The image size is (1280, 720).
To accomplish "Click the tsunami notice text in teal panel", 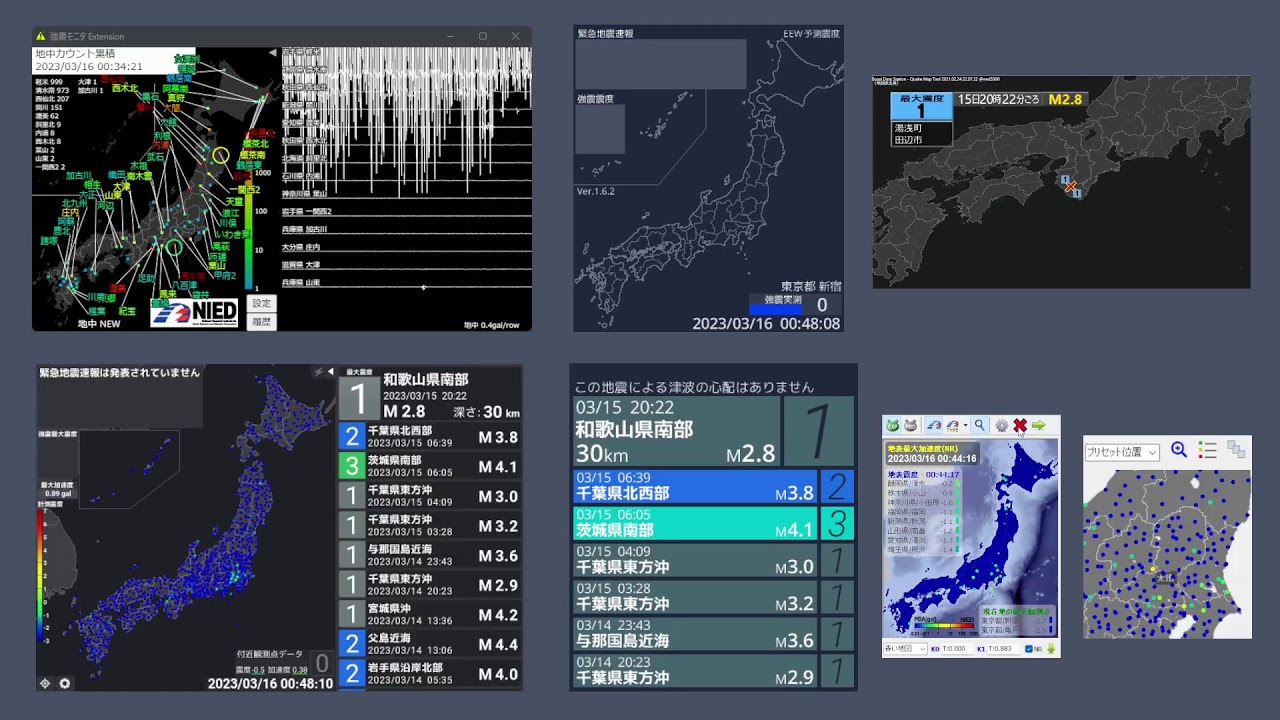I will [x=694, y=387].
